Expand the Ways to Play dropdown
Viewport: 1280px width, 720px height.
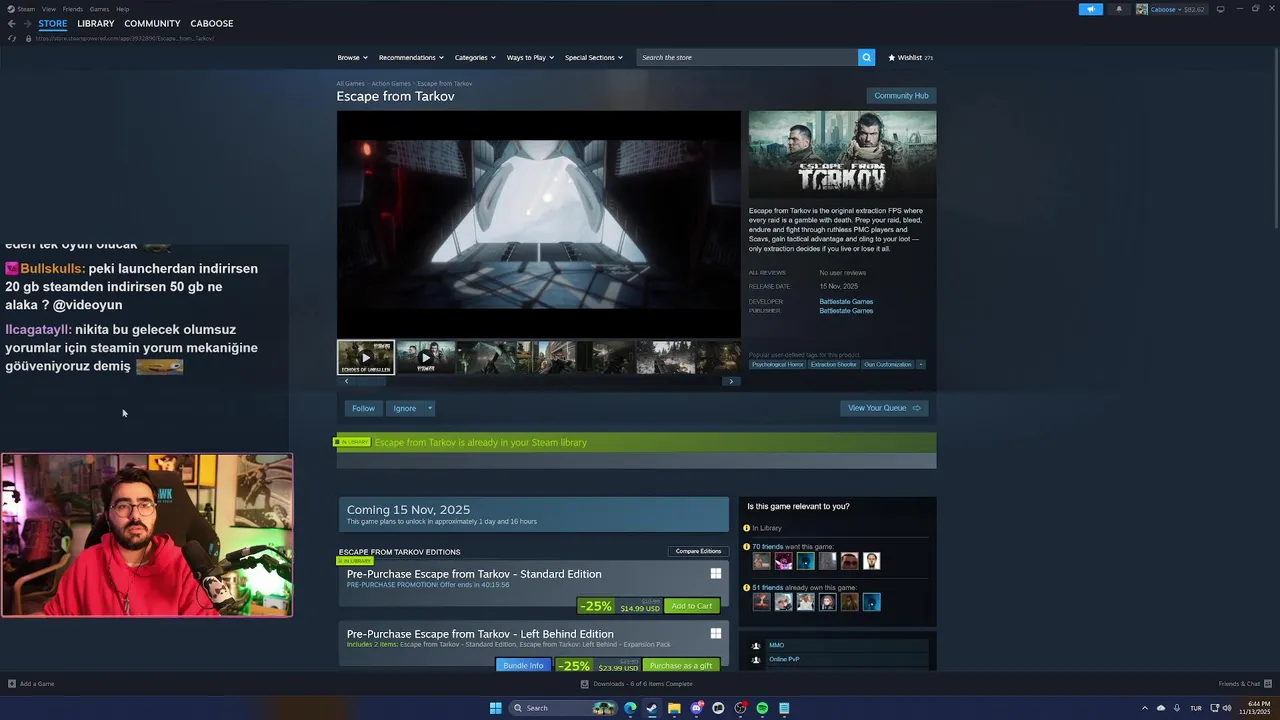[531, 57]
